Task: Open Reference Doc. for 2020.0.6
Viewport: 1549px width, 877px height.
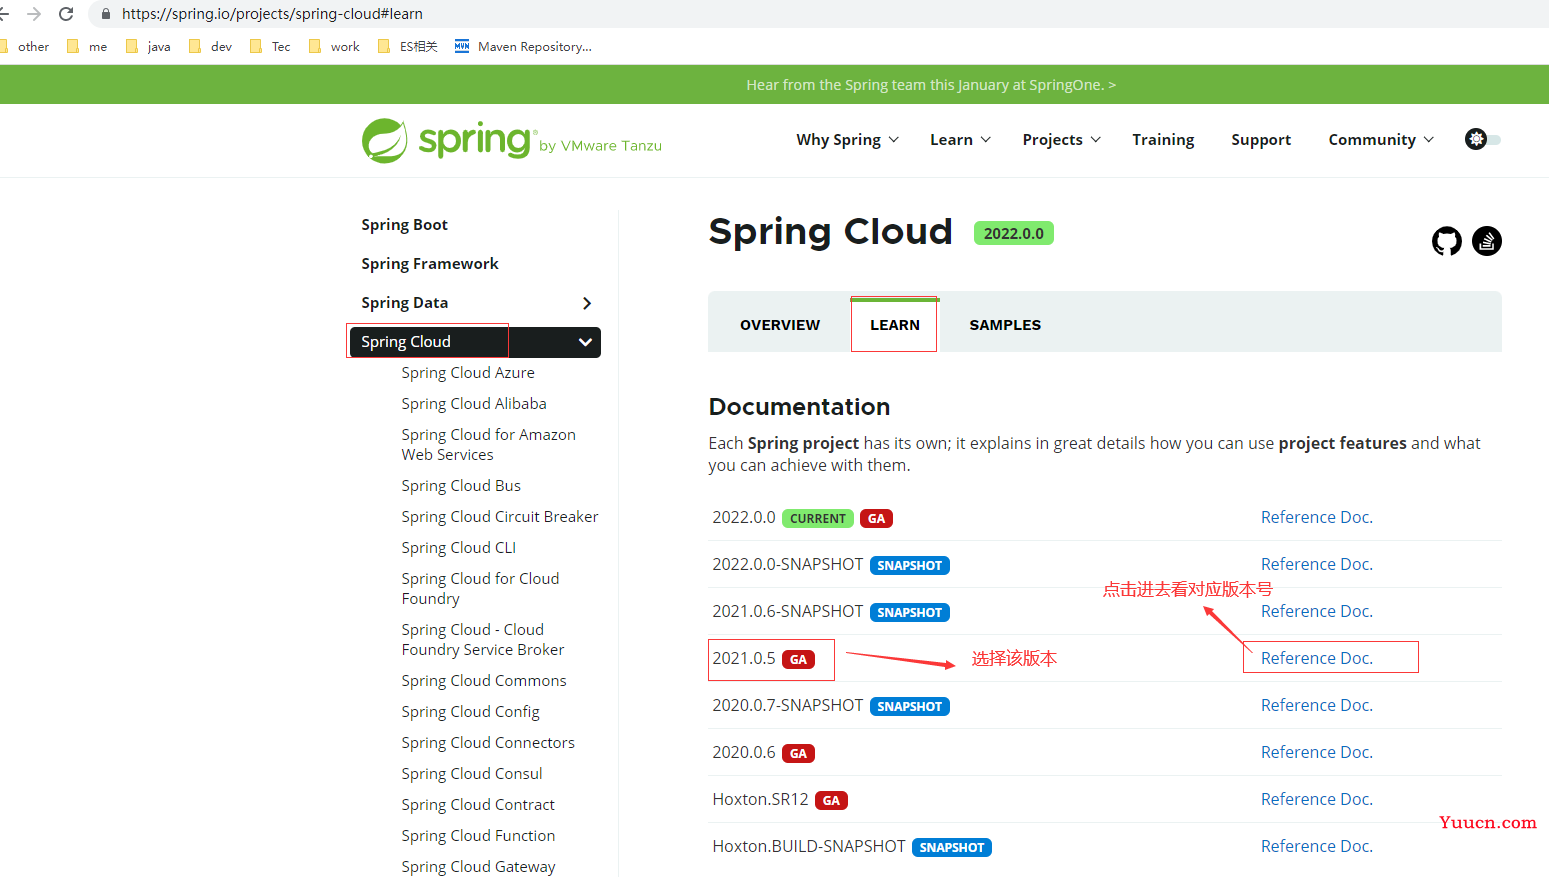Action: coord(1317,752)
